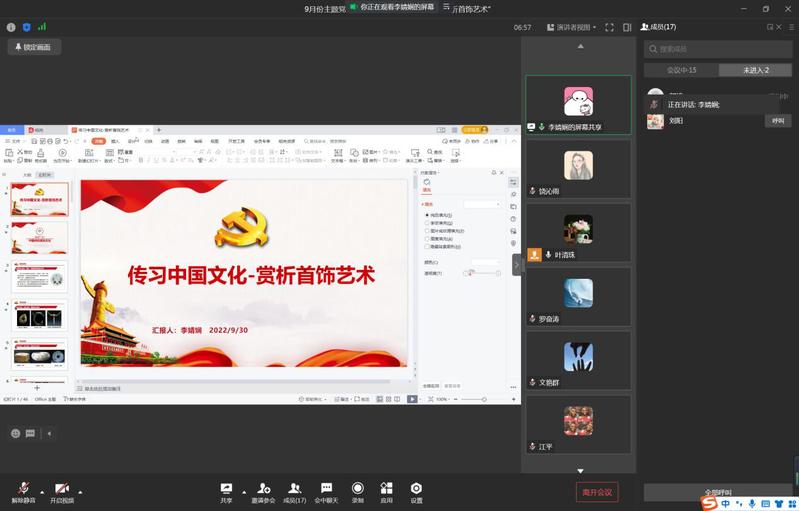Screen dimensions: 799x511
Task: Expand the arrow next to 解除静音
Action: (42, 492)
